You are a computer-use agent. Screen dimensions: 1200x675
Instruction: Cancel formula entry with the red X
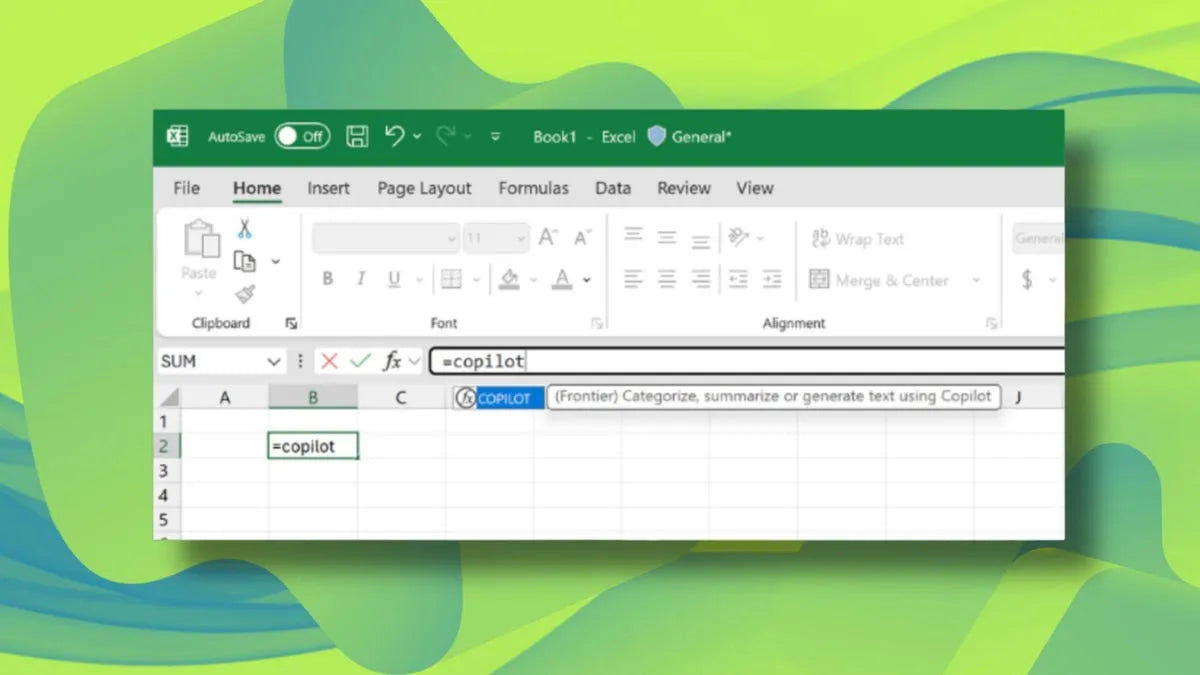click(x=330, y=360)
